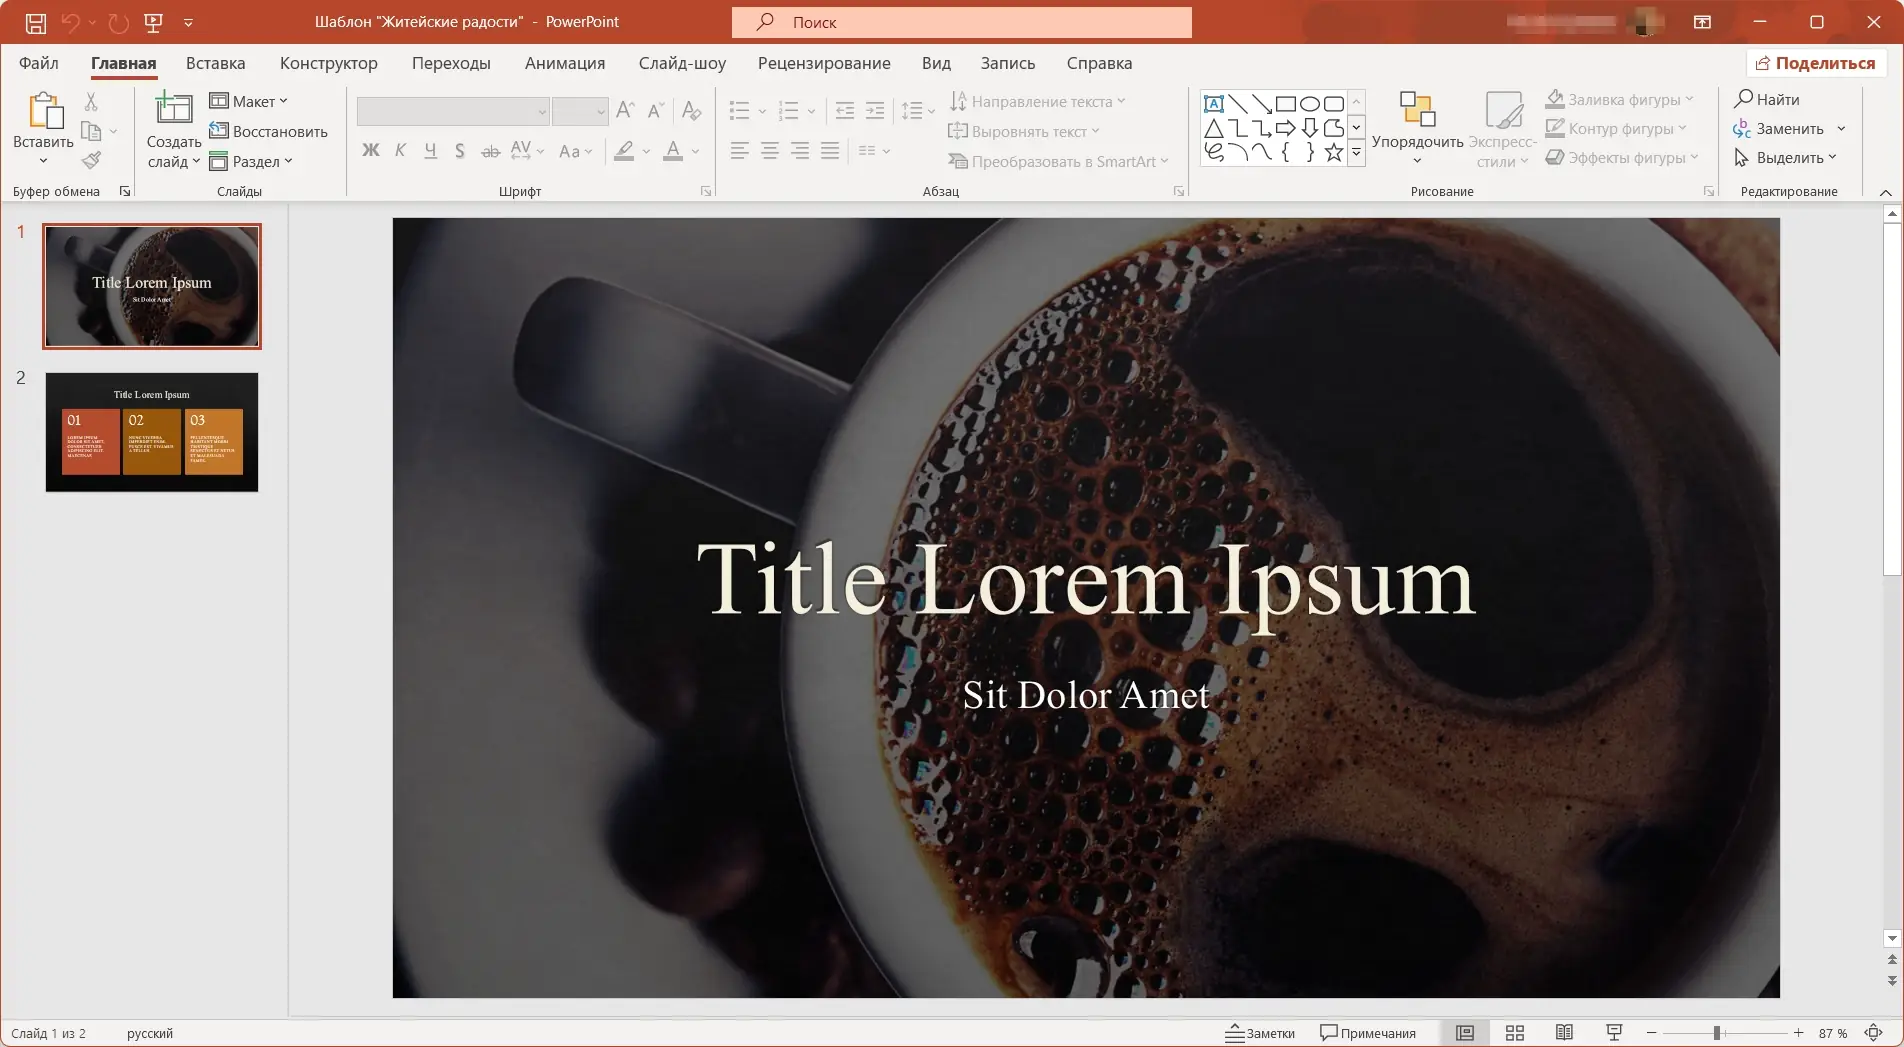Image resolution: width=1904 pixels, height=1047 pixels.
Task: Click the zoom slider handle
Action: [x=1716, y=1033]
